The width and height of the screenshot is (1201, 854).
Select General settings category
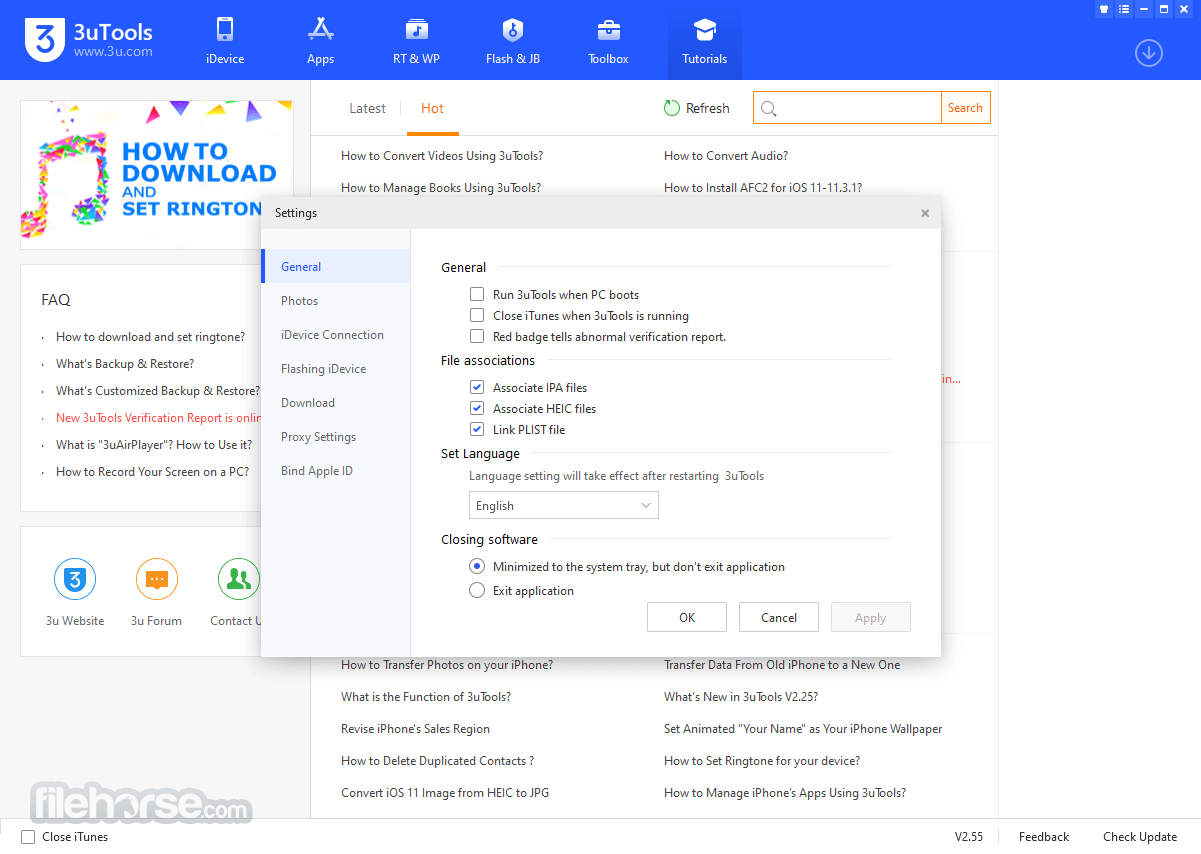point(336,267)
